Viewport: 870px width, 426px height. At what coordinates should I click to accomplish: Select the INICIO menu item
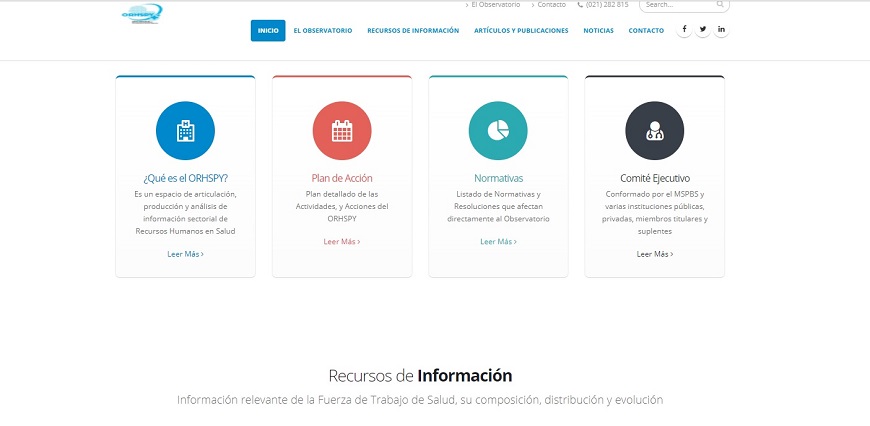(x=268, y=31)
